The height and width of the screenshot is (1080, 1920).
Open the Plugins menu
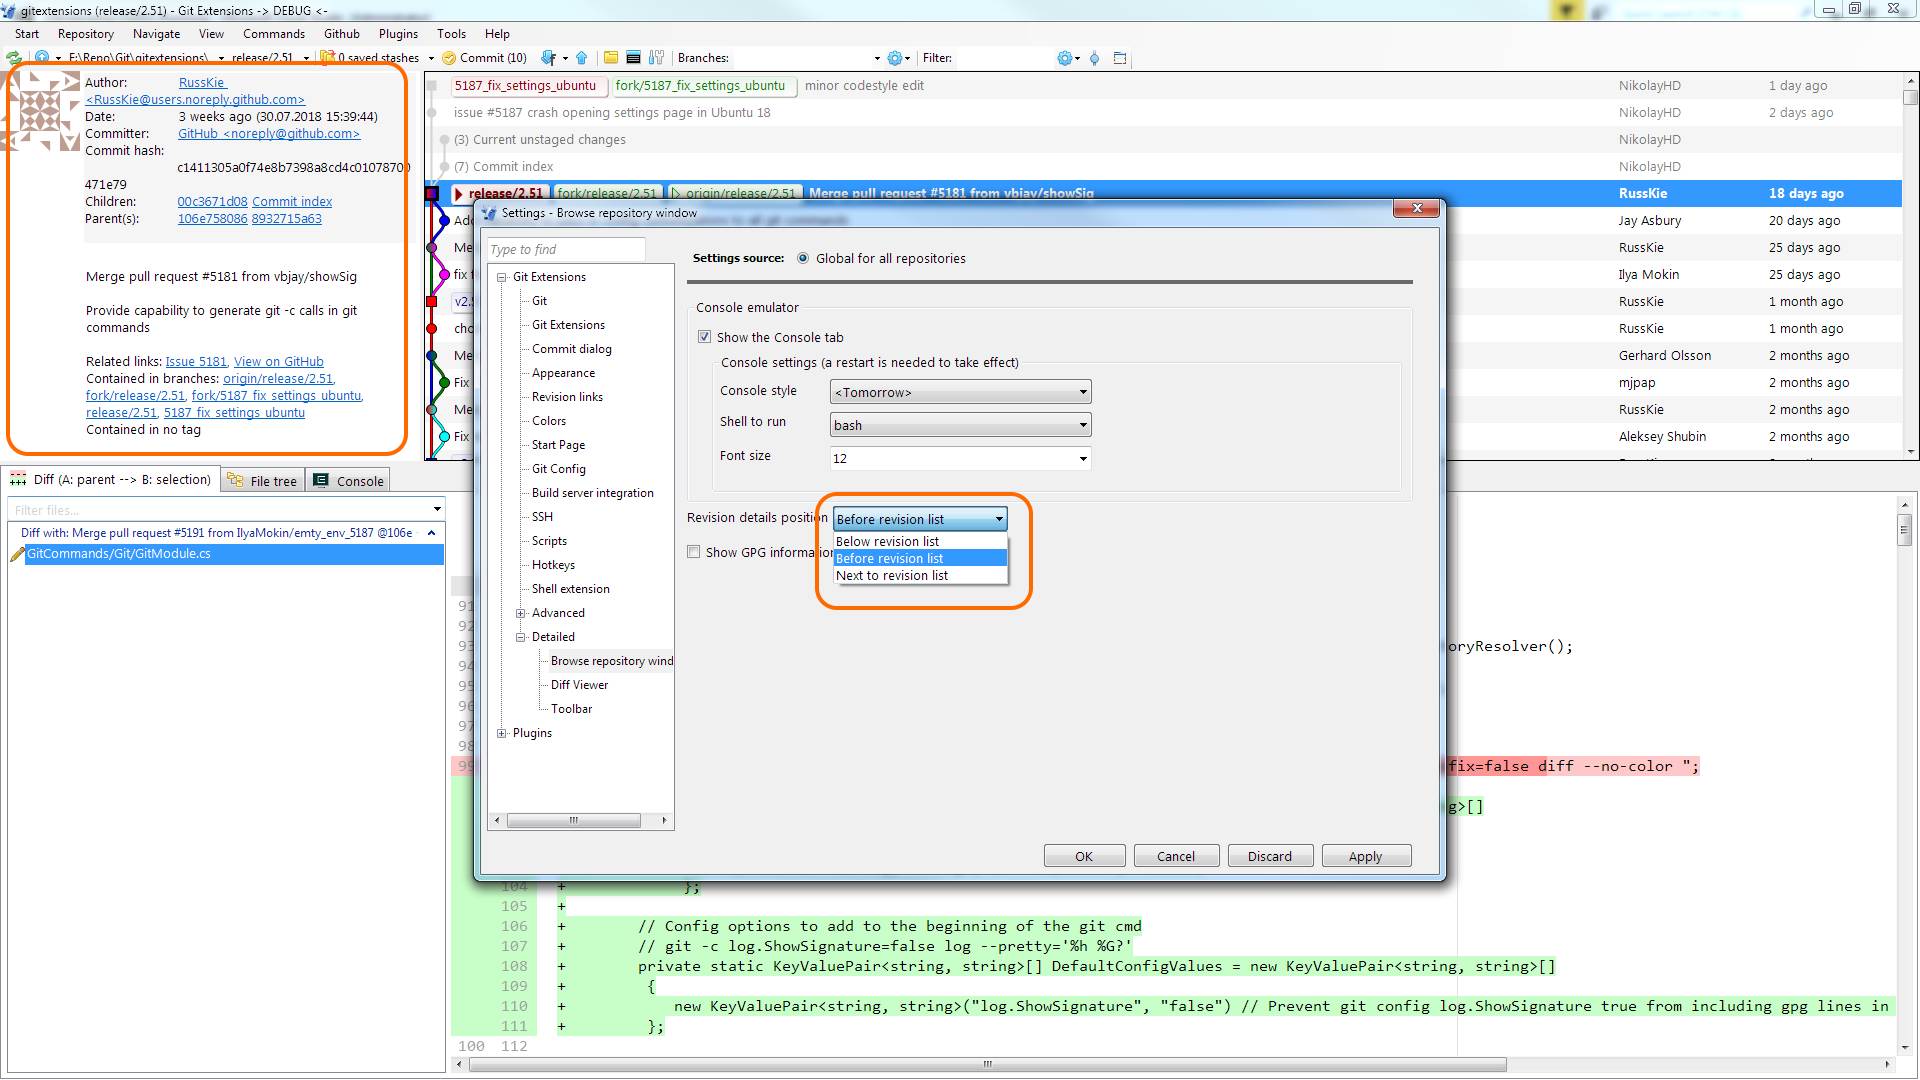[x=398, y=33]
